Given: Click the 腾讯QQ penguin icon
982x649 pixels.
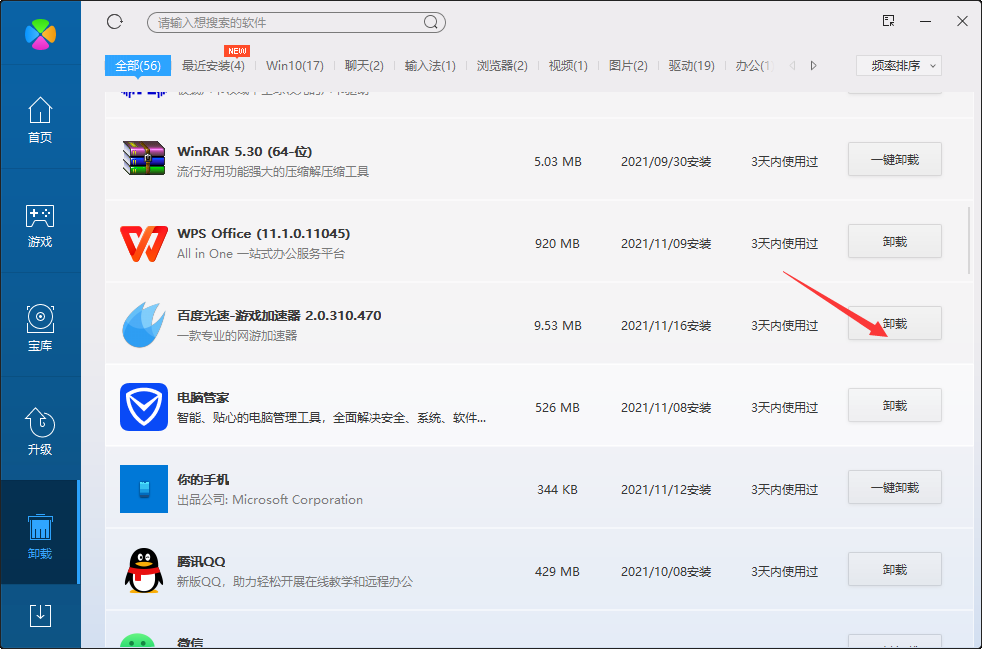Looking at the screenshot, I should tap(144, 570).
